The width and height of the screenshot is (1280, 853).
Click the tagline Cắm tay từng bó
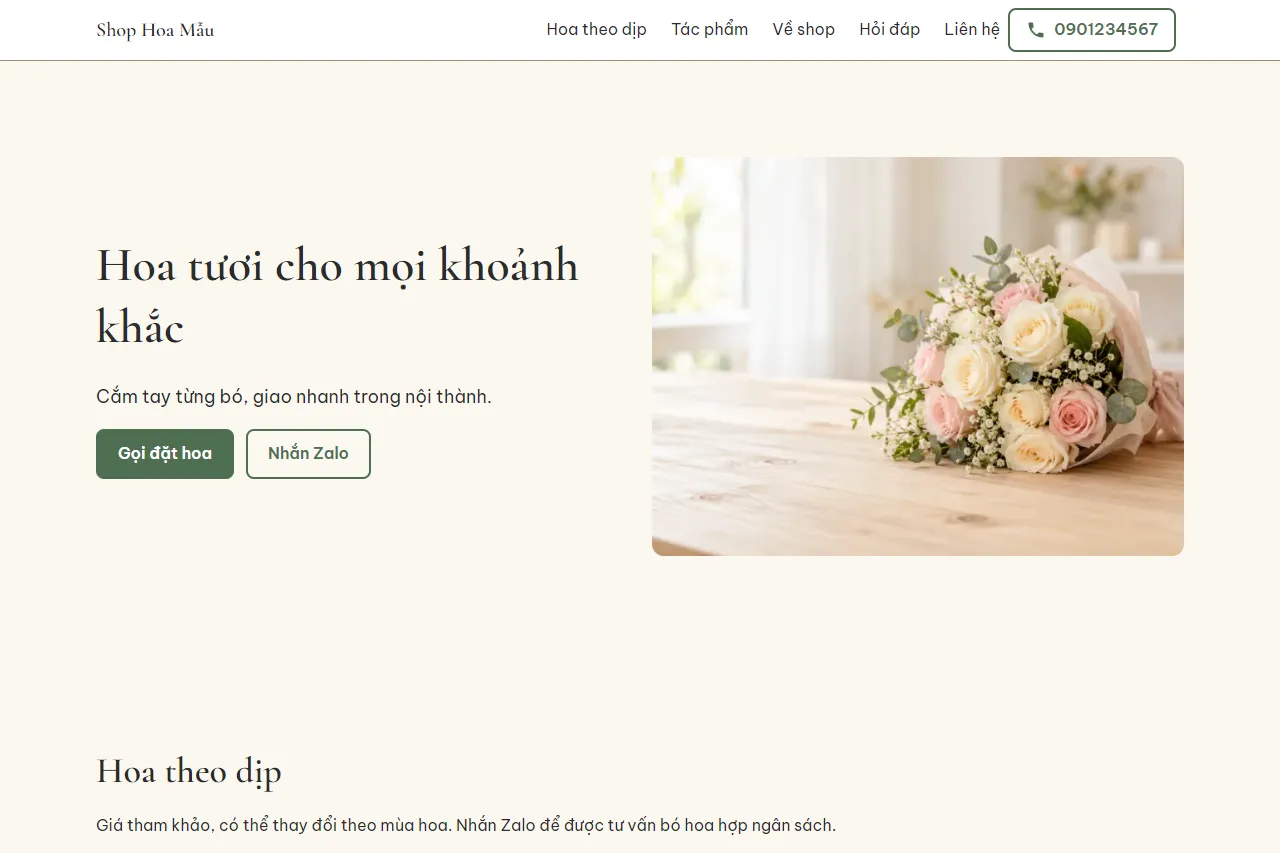click(294, 397)
